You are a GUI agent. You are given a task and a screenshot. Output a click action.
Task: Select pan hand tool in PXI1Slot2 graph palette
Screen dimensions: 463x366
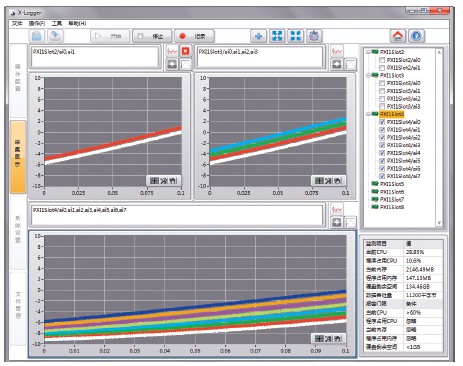tap(173, 181)
